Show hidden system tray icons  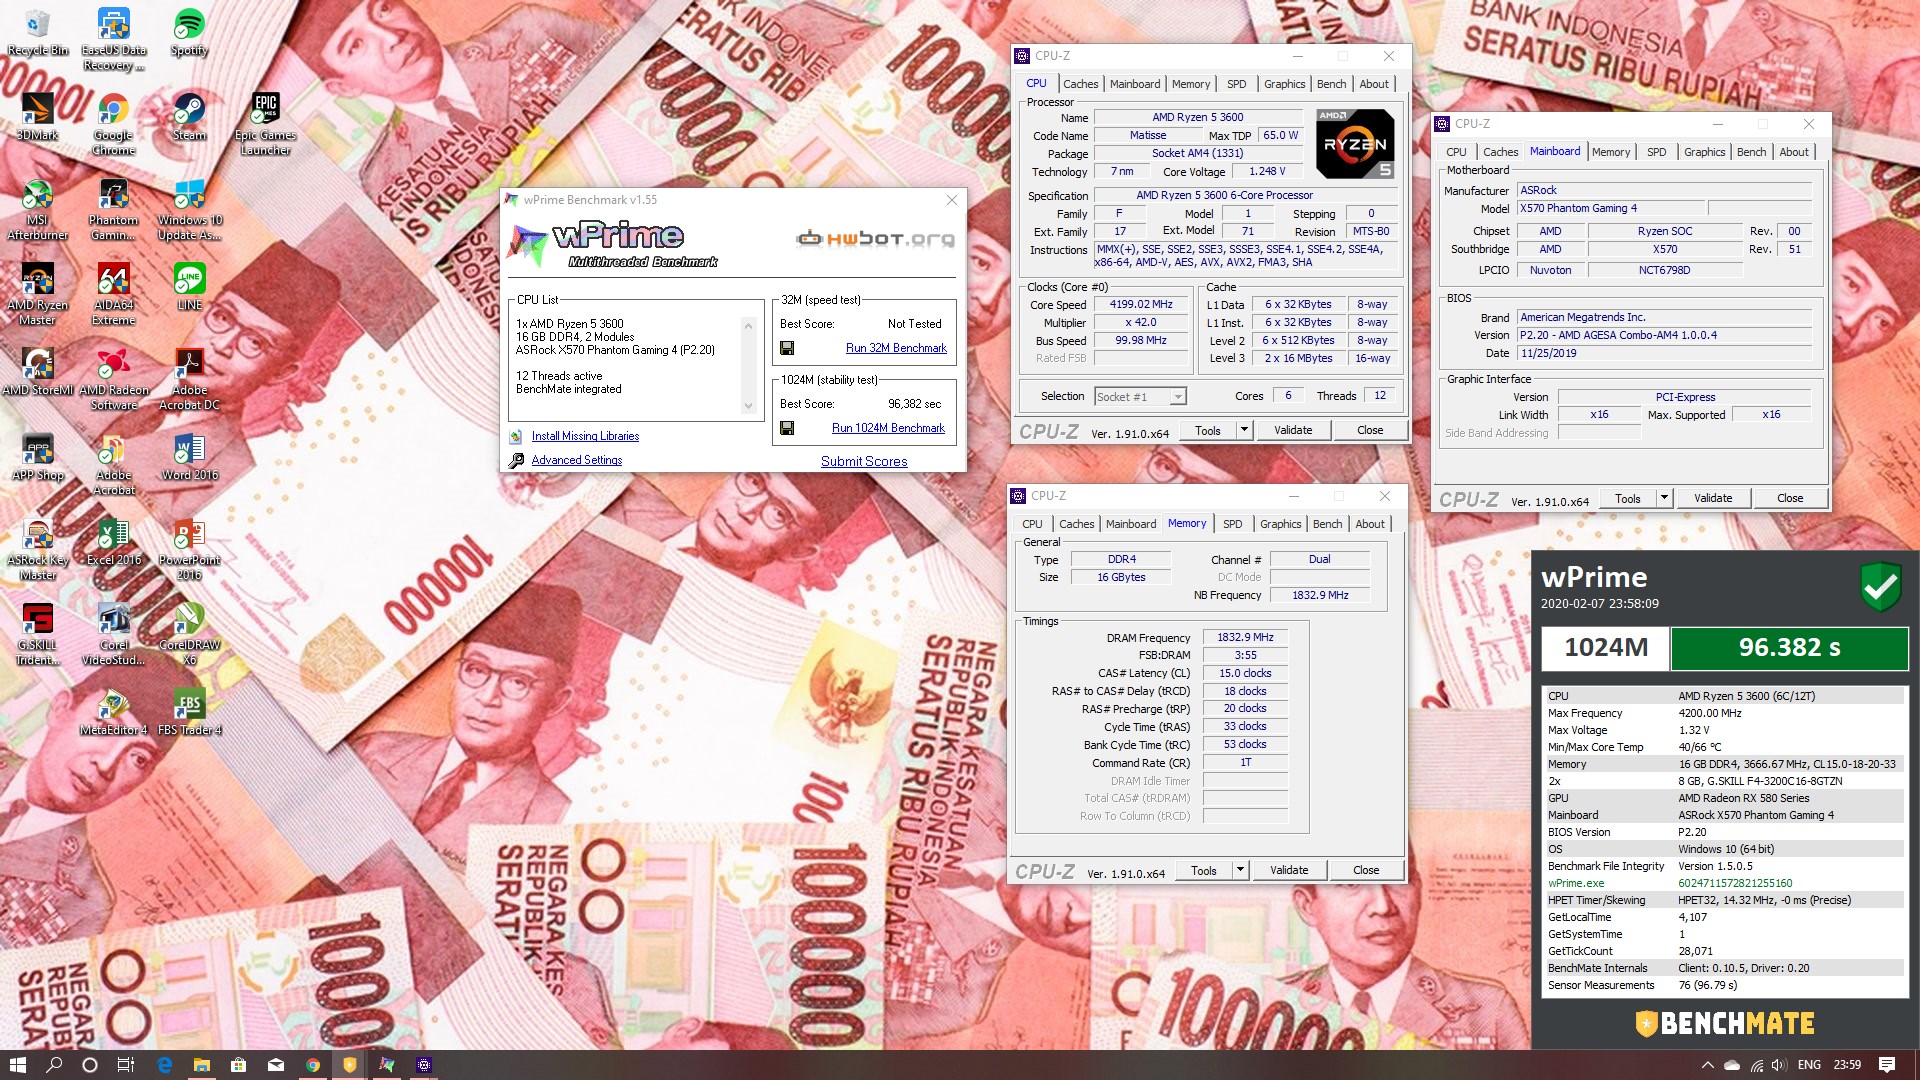1707,1065
